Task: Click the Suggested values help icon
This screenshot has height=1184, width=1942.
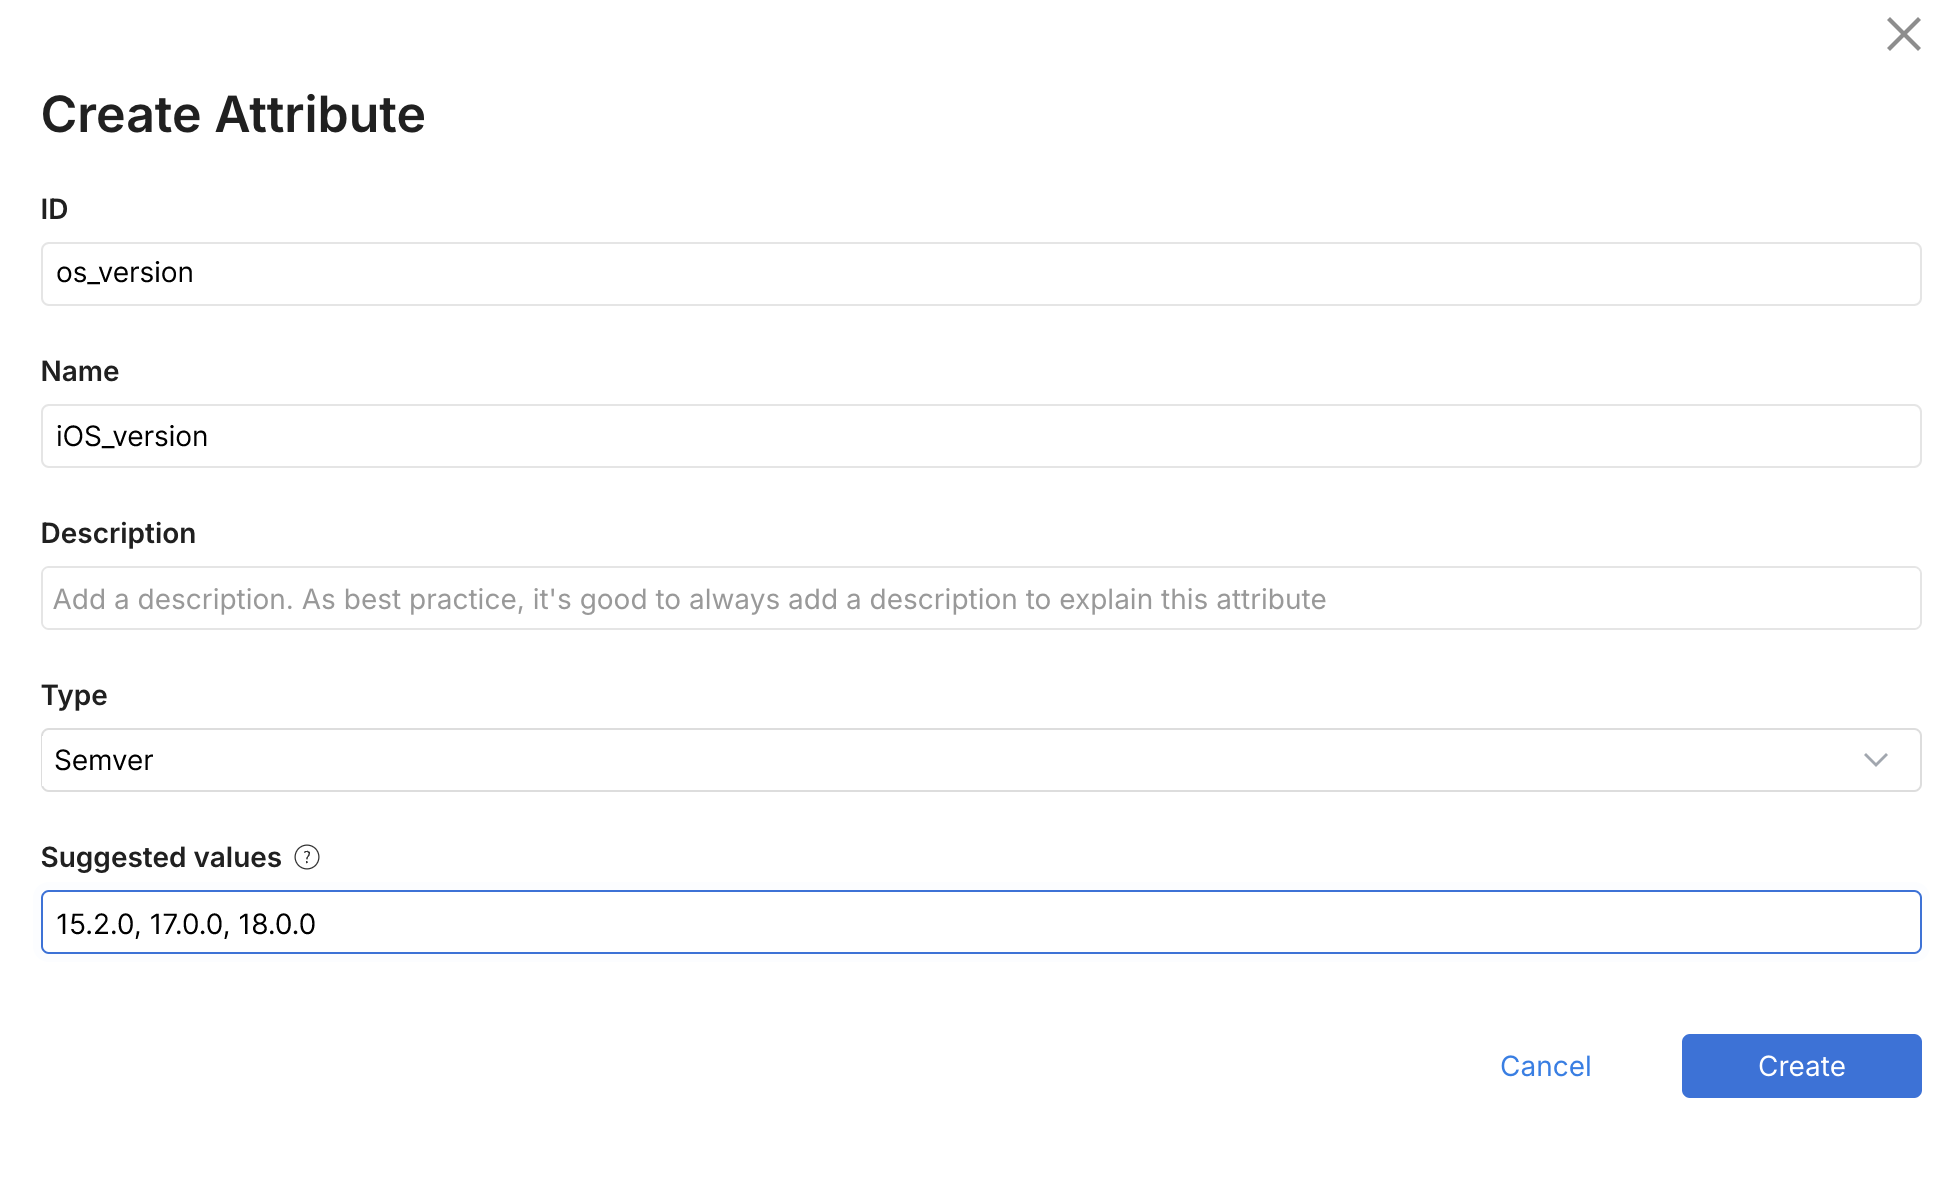Action: coord(307,857)
